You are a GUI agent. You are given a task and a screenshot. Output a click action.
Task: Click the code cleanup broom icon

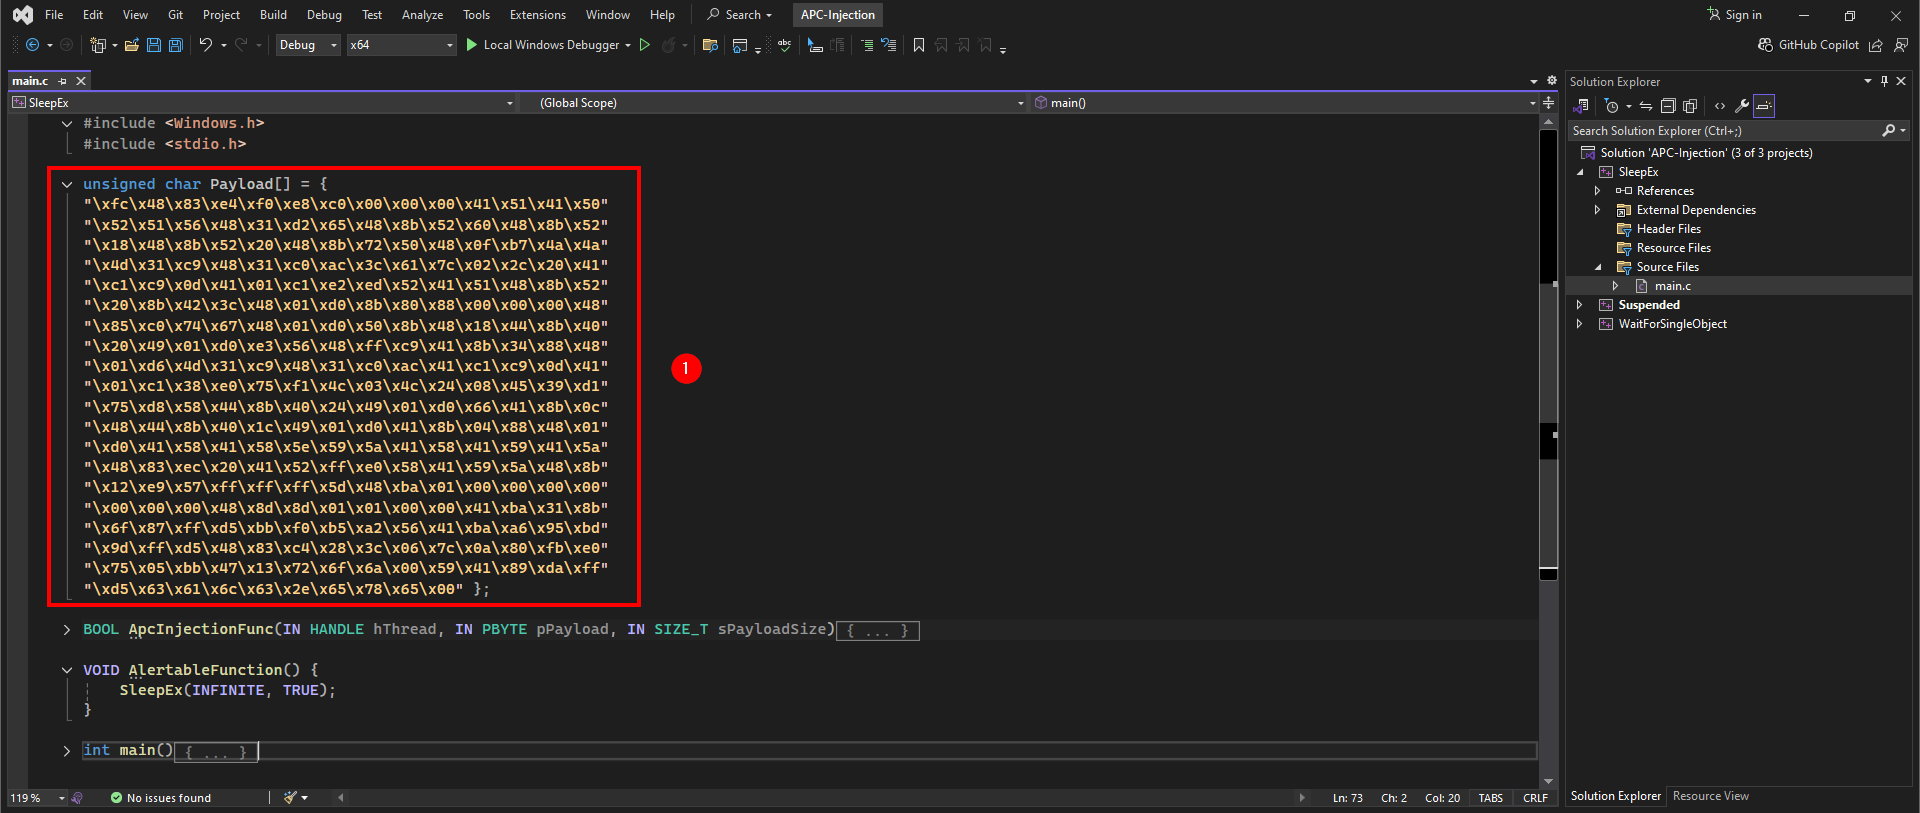point(290,798)
